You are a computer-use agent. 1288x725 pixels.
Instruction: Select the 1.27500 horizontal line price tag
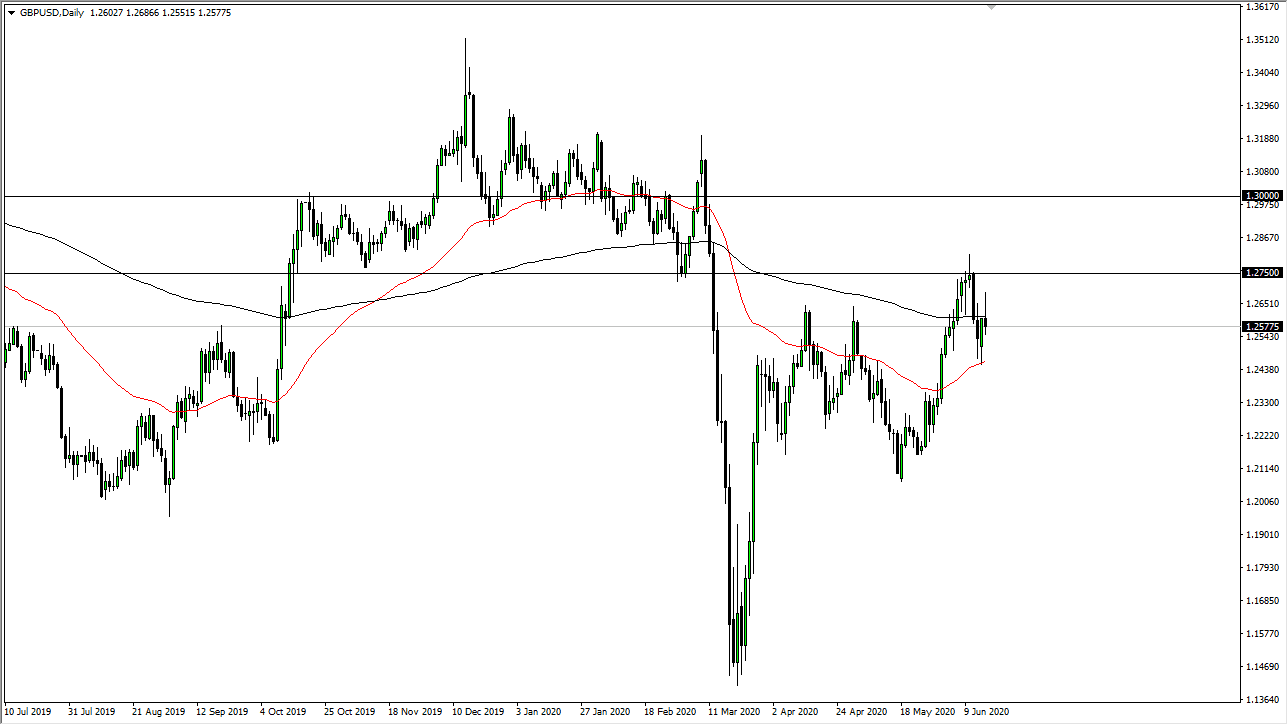click(x=1262, y=272)
